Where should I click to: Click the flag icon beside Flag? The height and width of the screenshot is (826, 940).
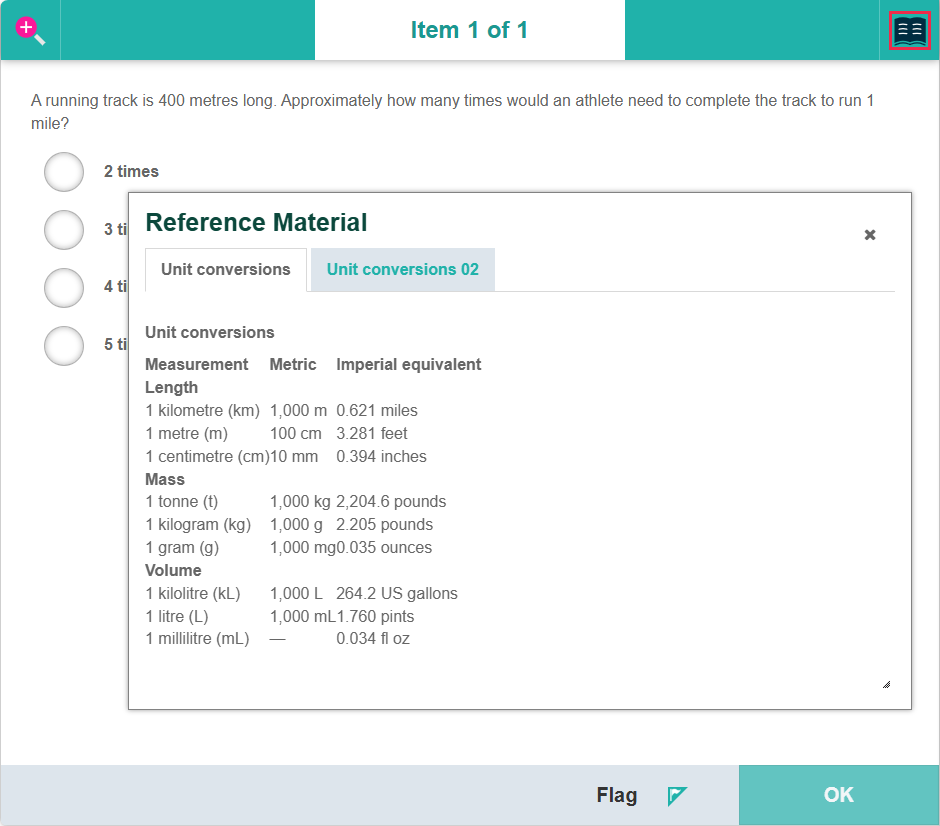coord(677,796)
